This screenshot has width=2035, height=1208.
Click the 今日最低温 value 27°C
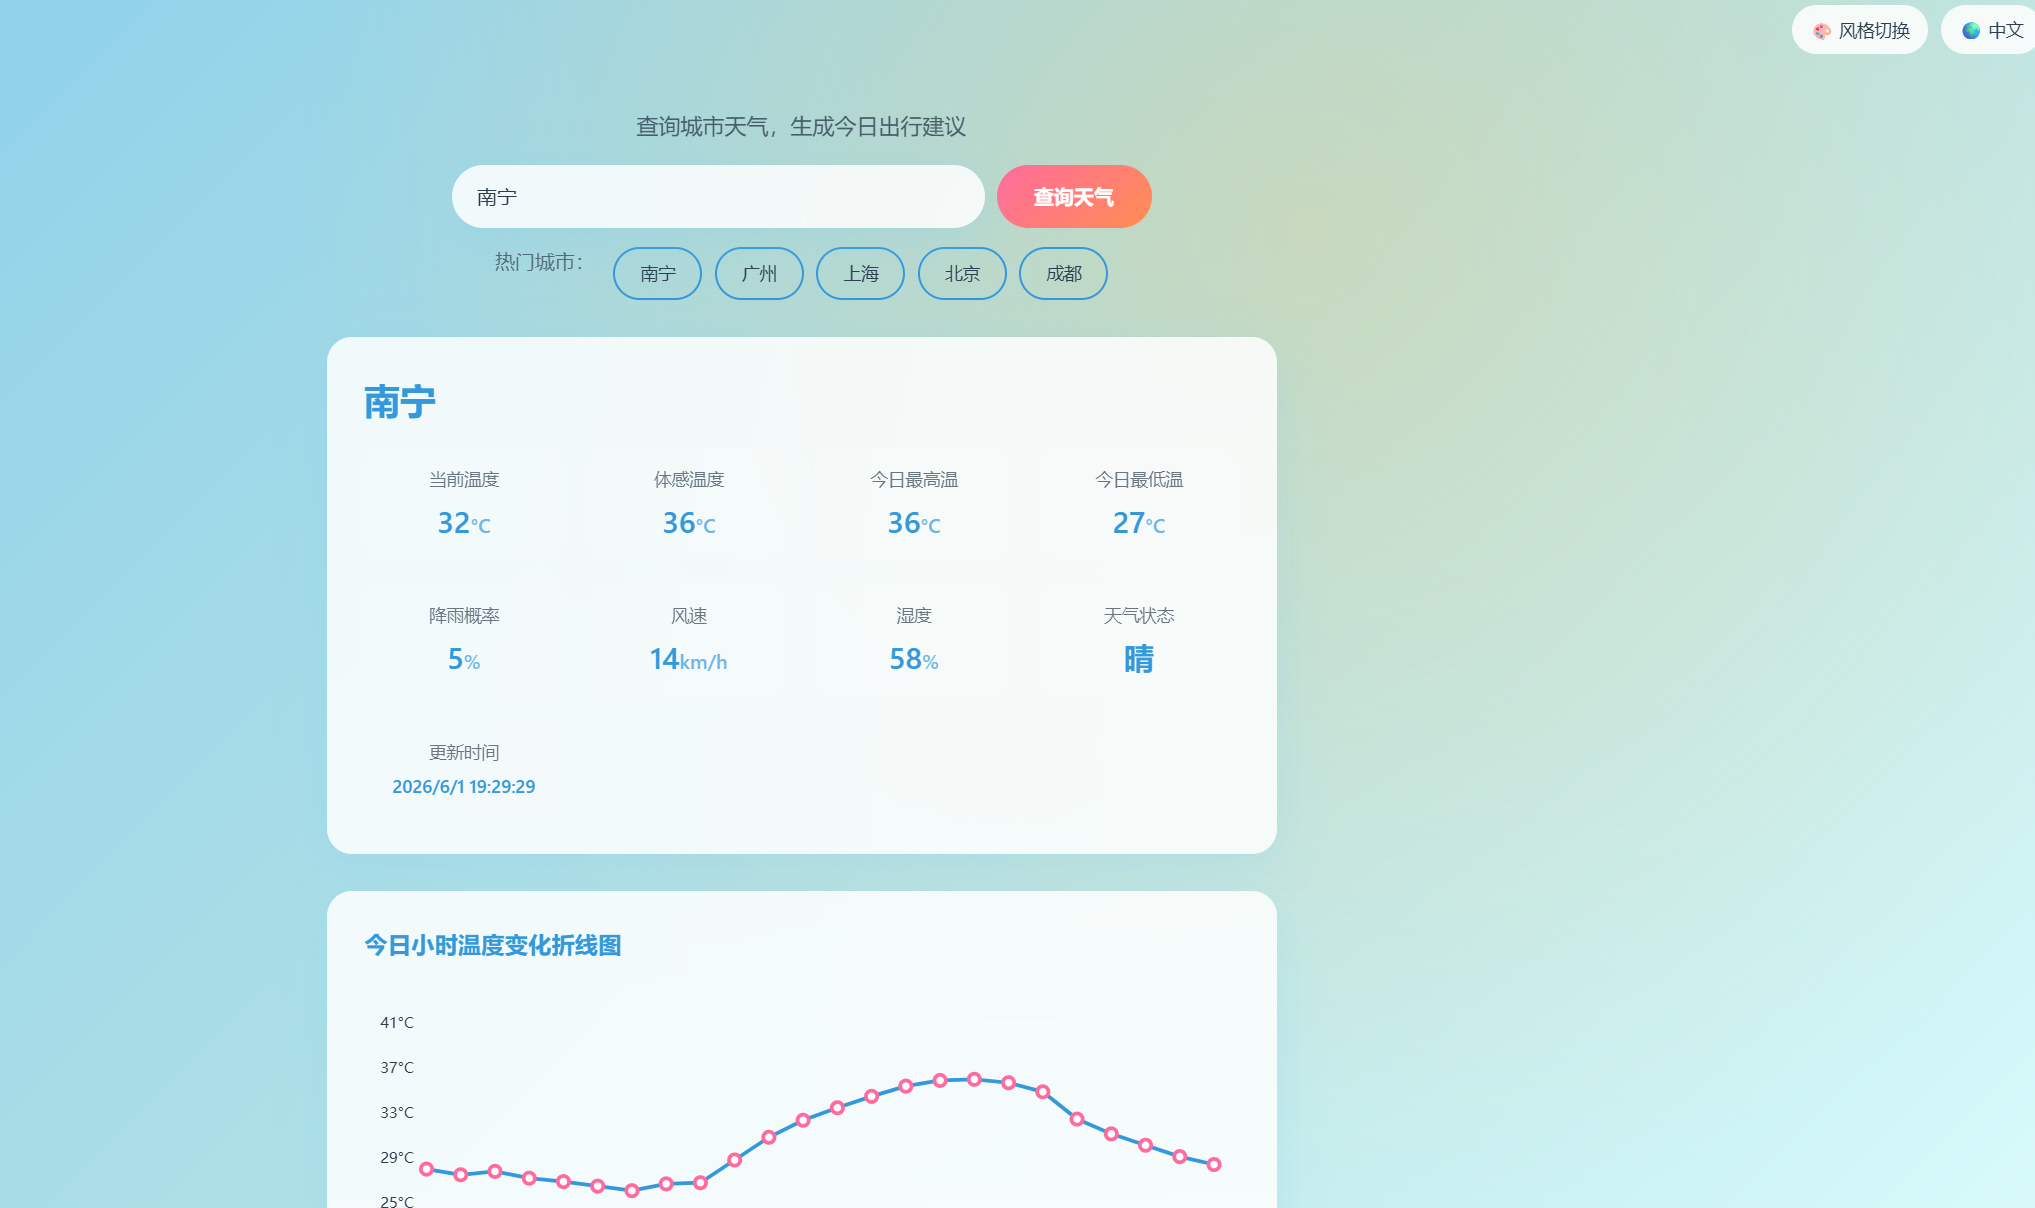pyautogui.click(x=1139, y=523)
